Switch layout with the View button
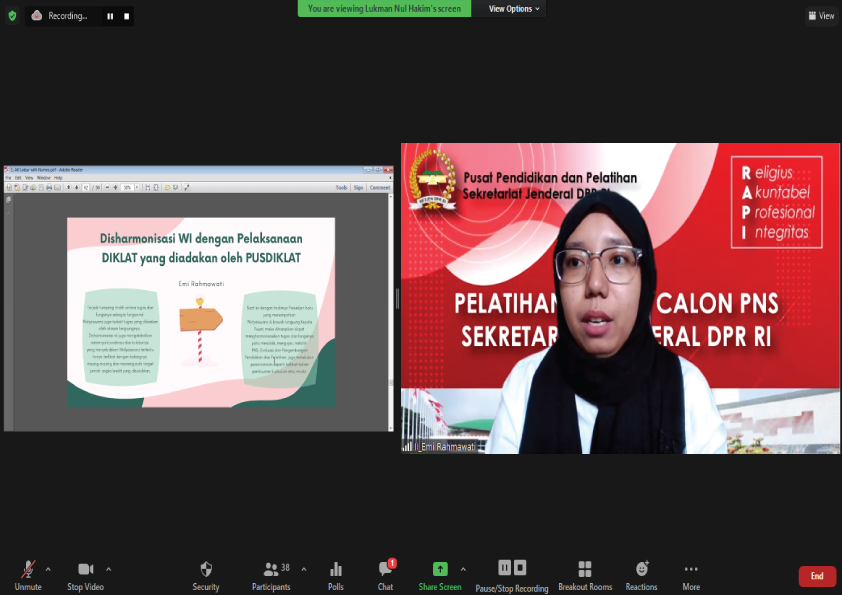 click(x=822, y=16)
